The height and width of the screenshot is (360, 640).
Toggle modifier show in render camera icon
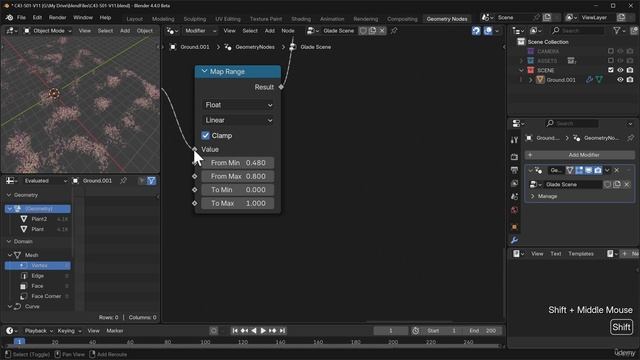point(598,170)
